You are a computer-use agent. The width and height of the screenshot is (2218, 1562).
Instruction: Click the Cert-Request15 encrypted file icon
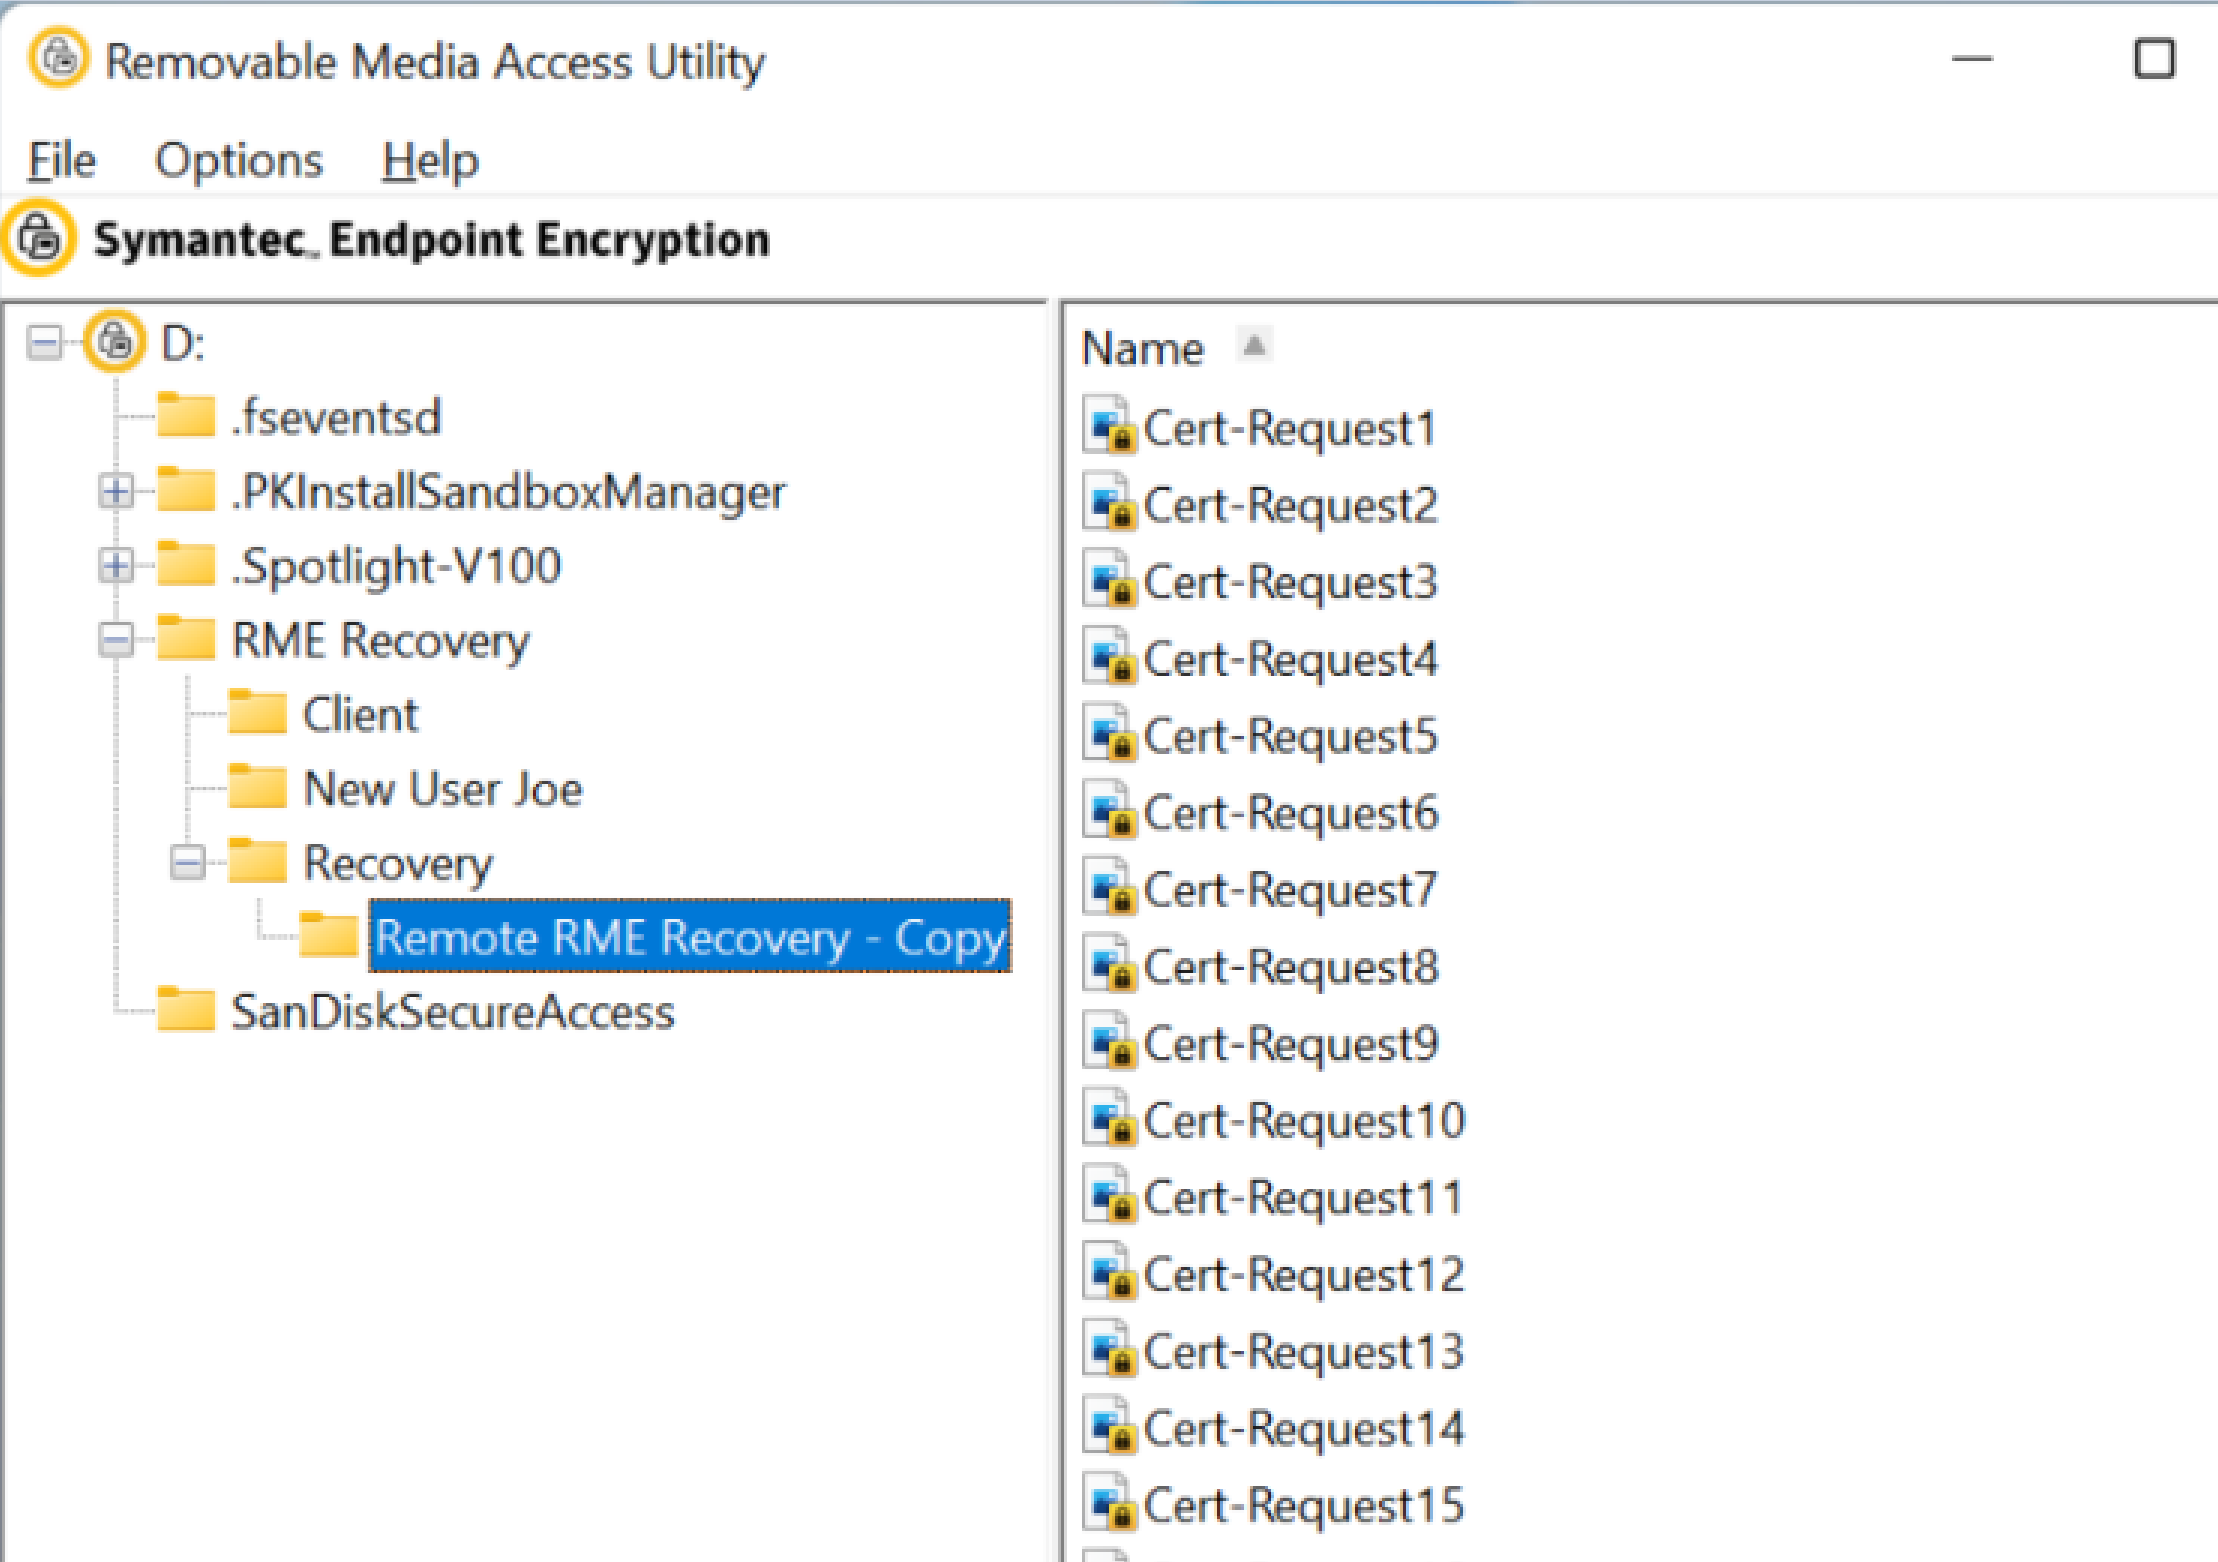point(1109,1502)
